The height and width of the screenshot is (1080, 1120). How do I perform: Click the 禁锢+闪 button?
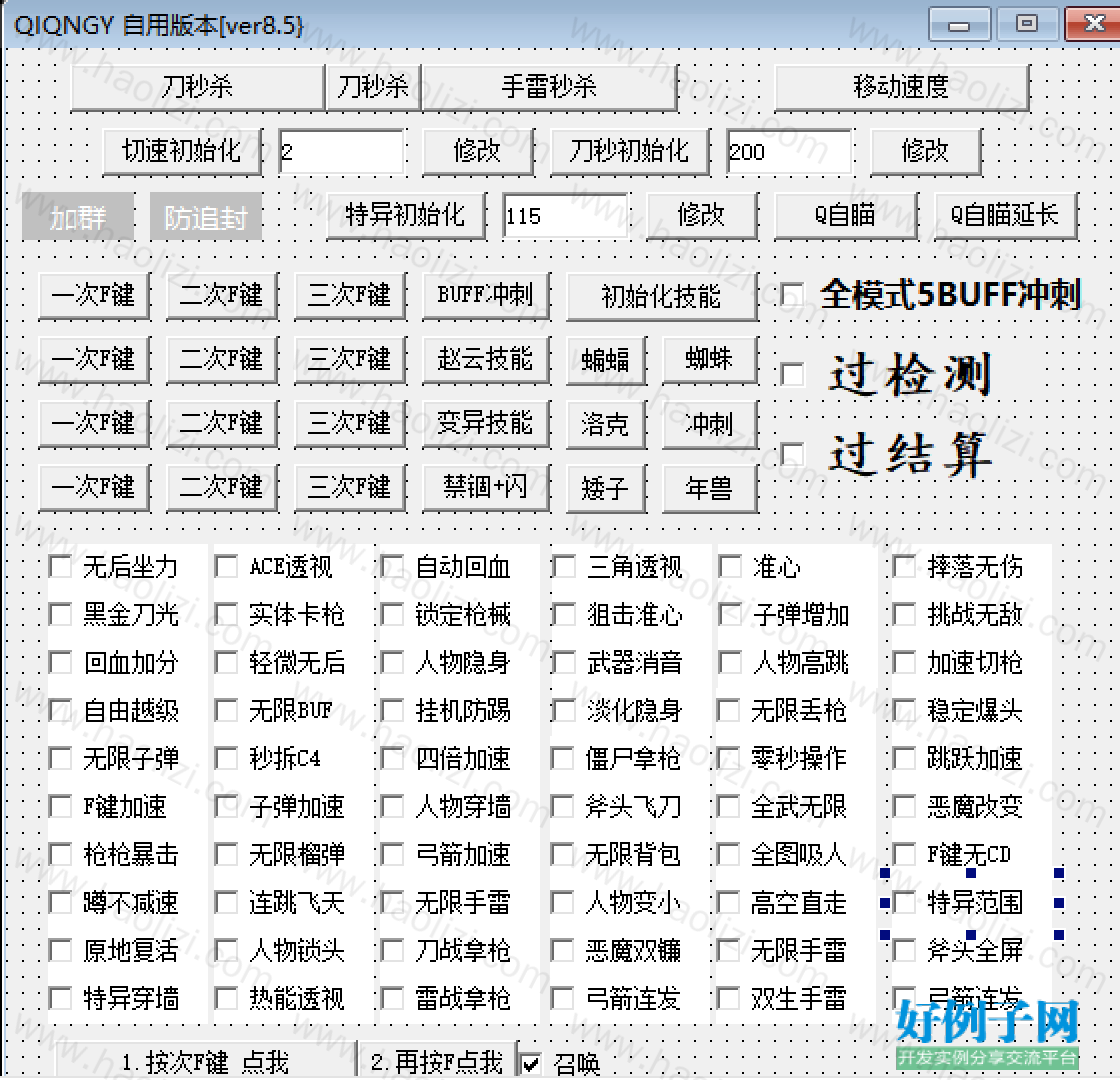[x=486, y=487]
